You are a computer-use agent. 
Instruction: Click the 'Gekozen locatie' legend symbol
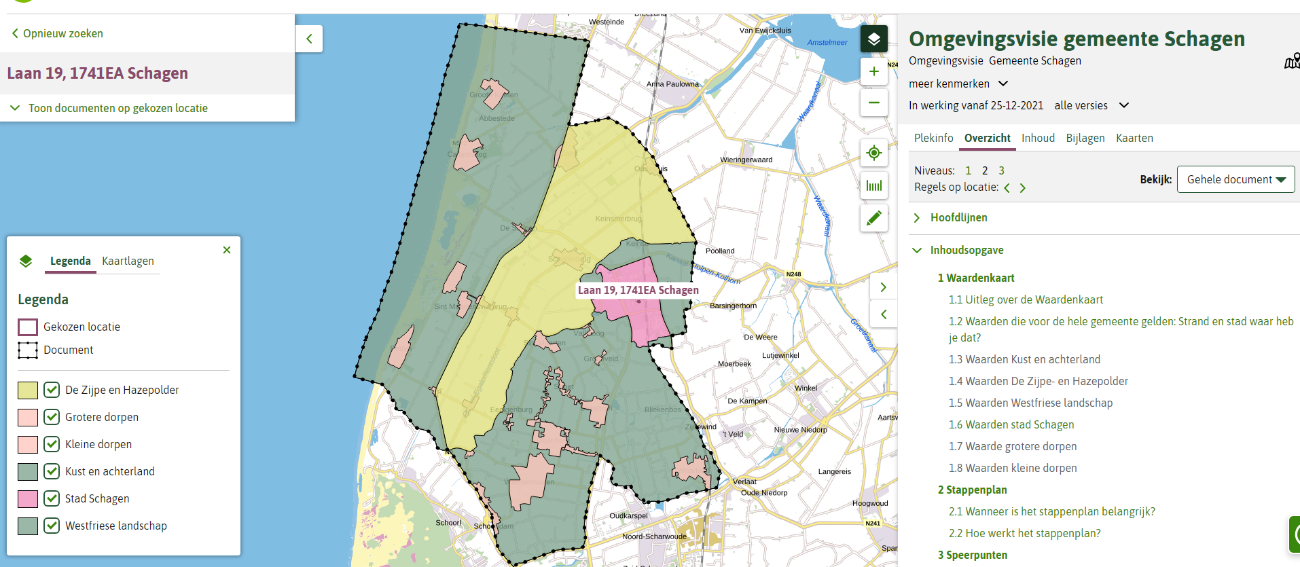pyautogui.click(x=28, y=327)
